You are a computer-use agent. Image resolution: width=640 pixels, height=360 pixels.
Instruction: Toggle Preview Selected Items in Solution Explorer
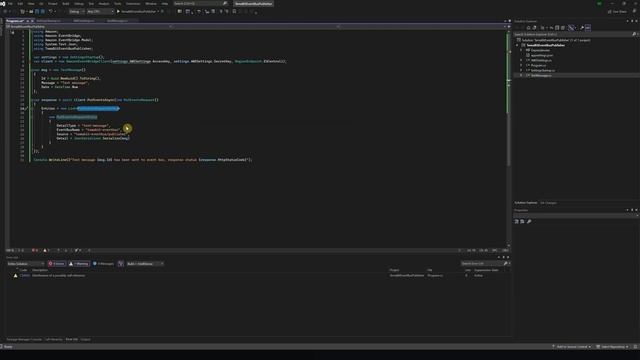tap(588, 28)
